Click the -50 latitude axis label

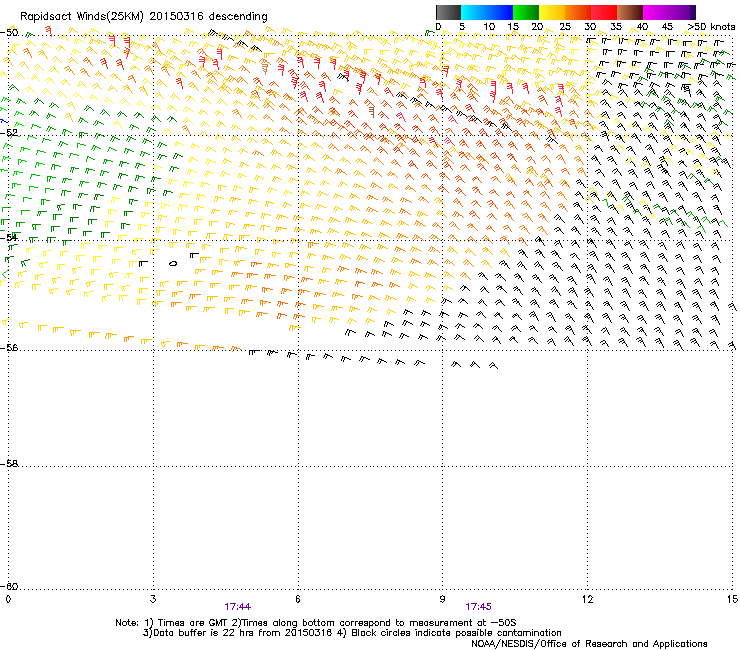9,33
